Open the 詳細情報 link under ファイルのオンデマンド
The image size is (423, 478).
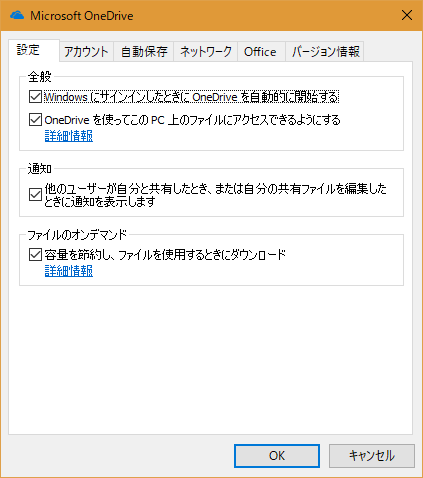coord(69,271)
